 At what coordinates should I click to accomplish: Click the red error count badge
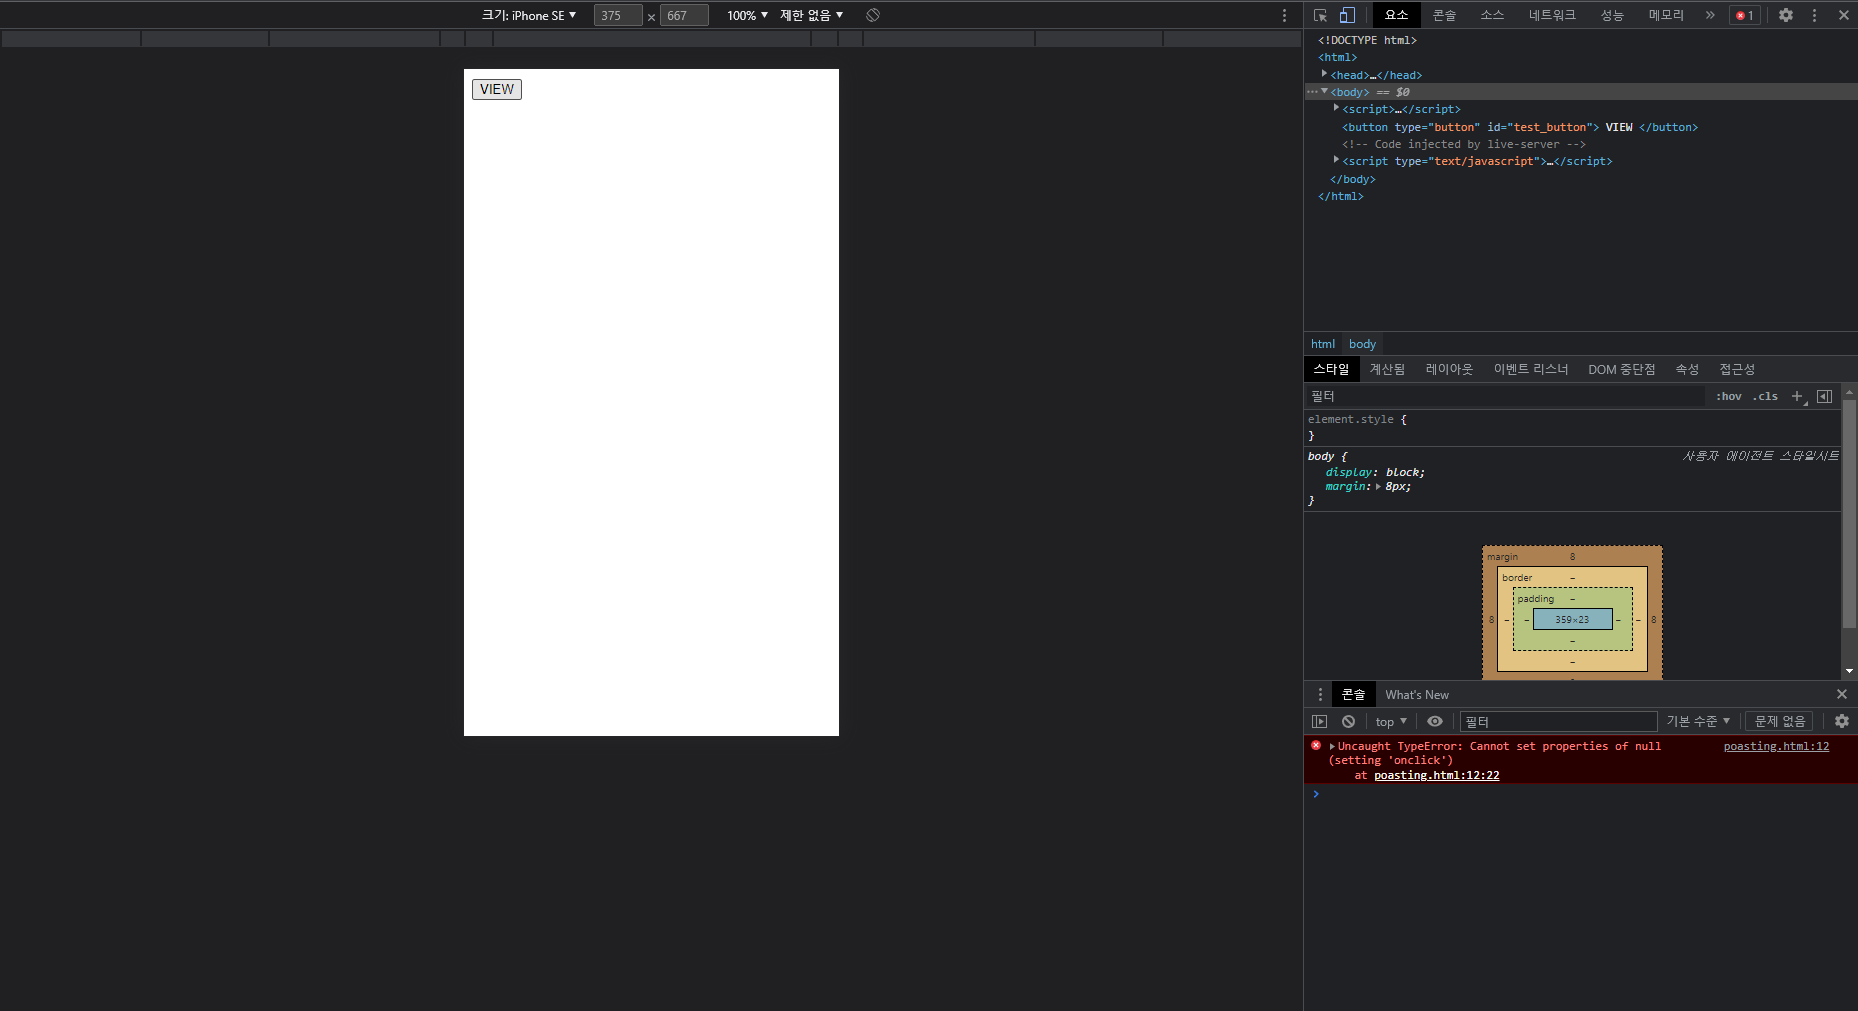pos(1745,15)
